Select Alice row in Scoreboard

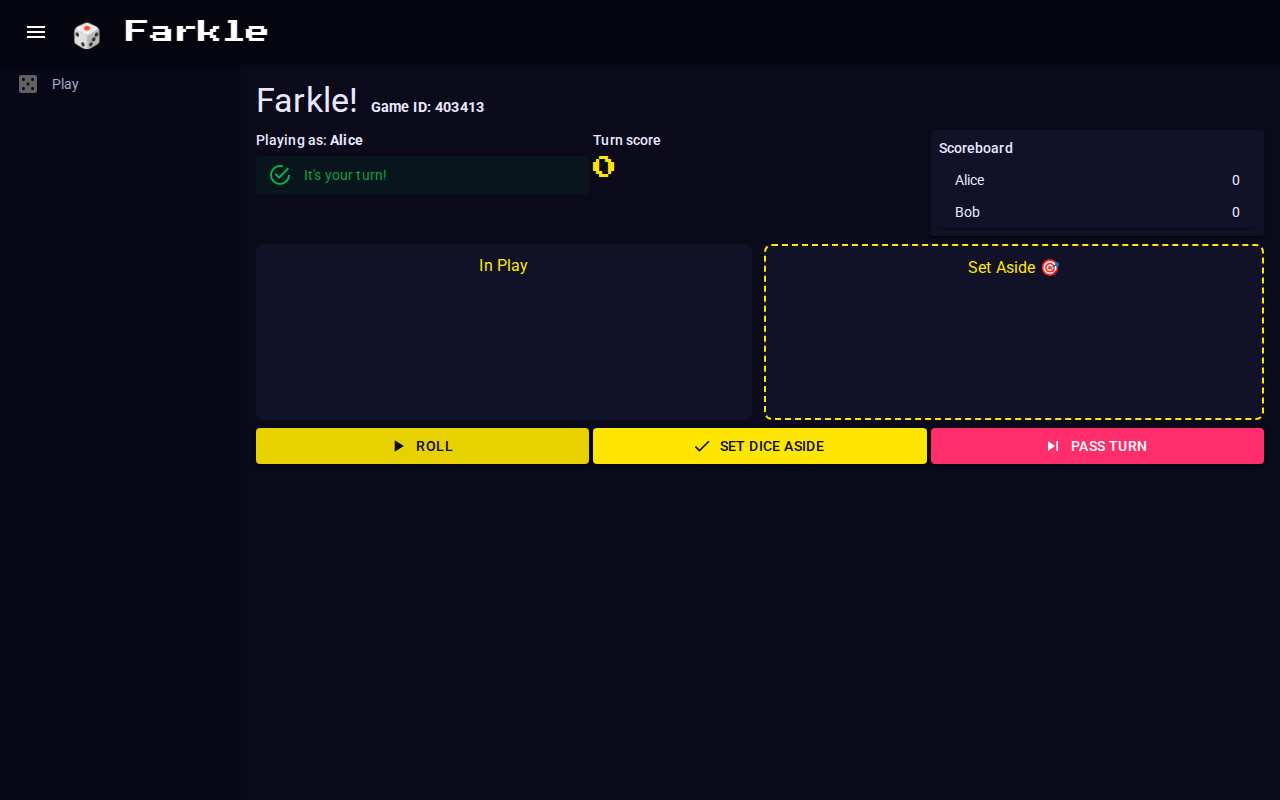[1097, 180]
